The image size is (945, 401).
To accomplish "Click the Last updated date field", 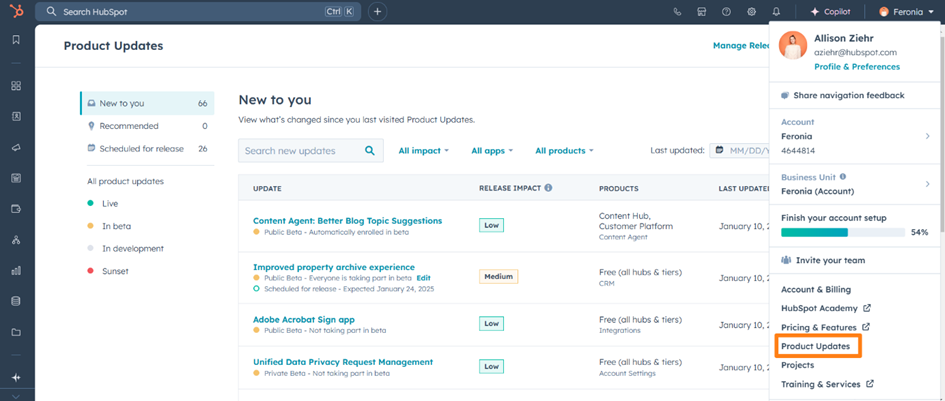I will 741,150.
